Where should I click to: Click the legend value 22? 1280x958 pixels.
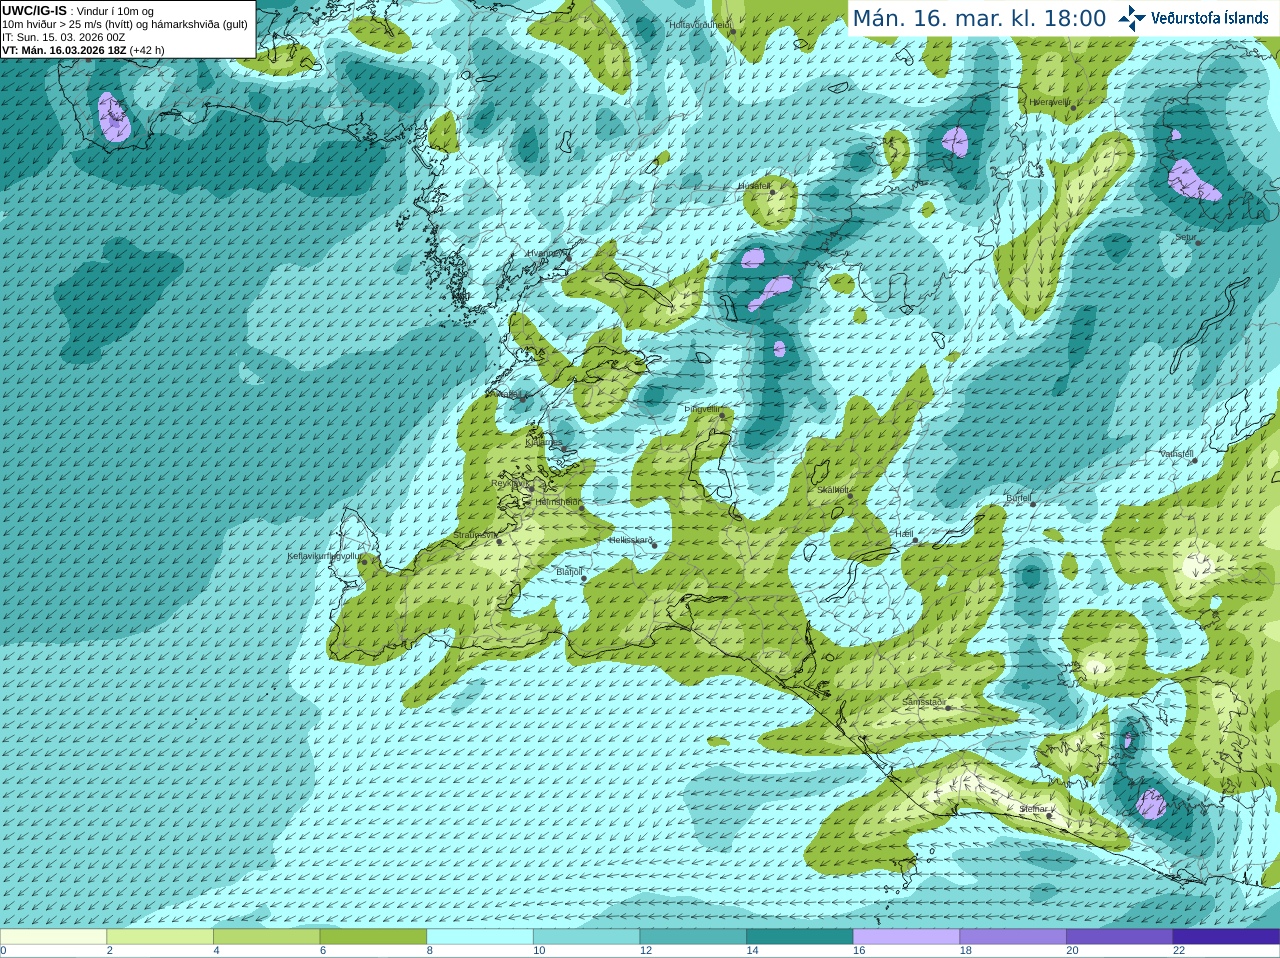(1179, 951)
